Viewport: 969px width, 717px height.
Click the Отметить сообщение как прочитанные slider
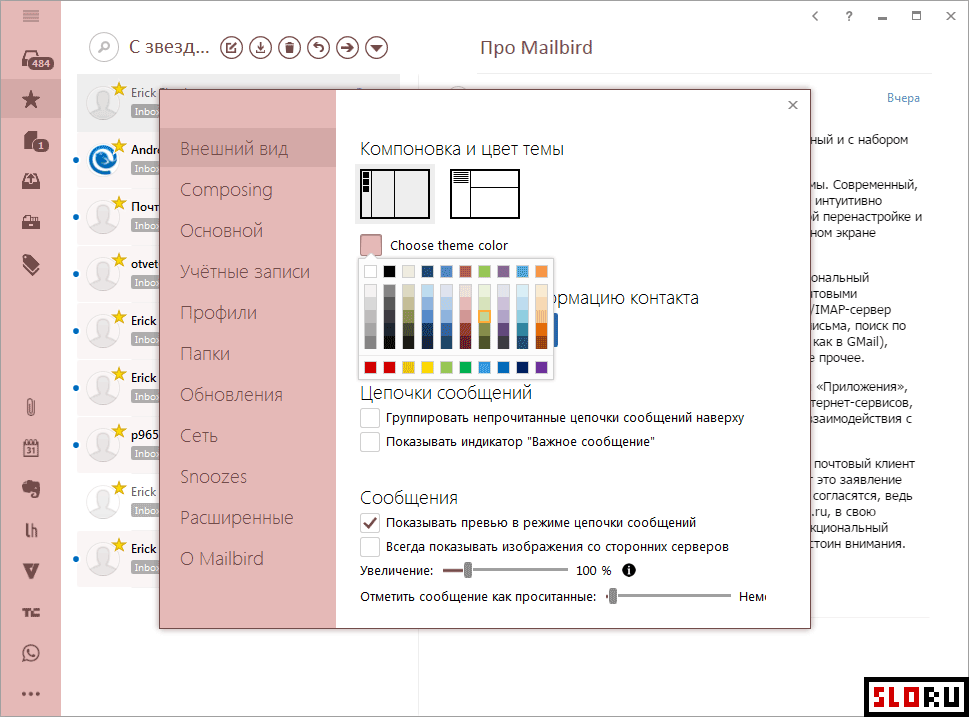(x=612, y=596)
